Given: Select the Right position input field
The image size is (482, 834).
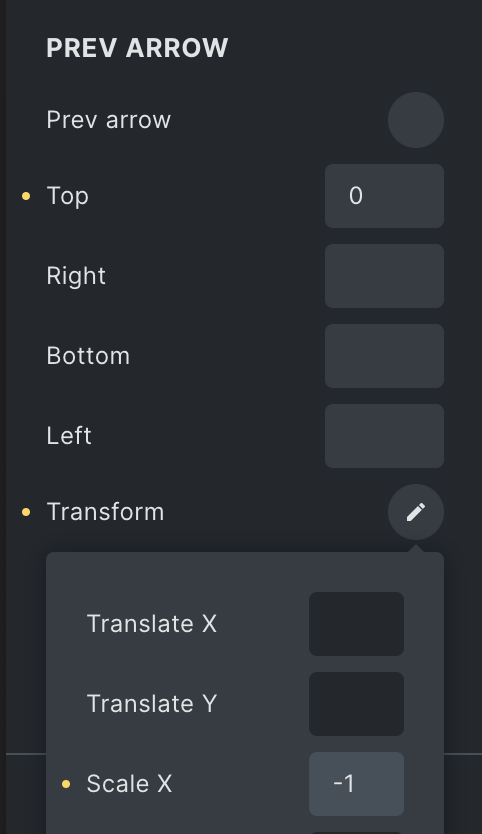Looking at the screenshot, I should point(384,276).
